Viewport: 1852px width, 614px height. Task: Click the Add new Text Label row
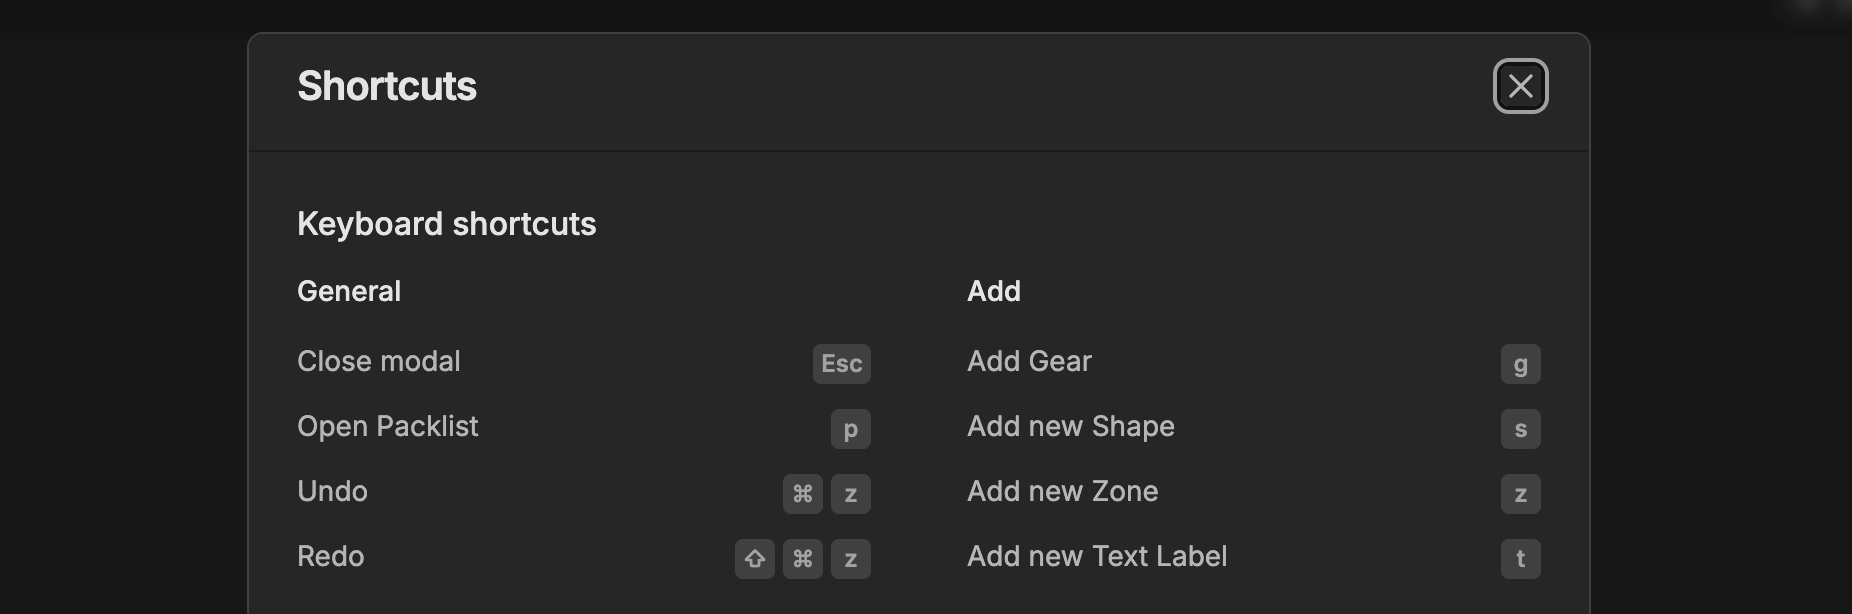click(1097, 557)
